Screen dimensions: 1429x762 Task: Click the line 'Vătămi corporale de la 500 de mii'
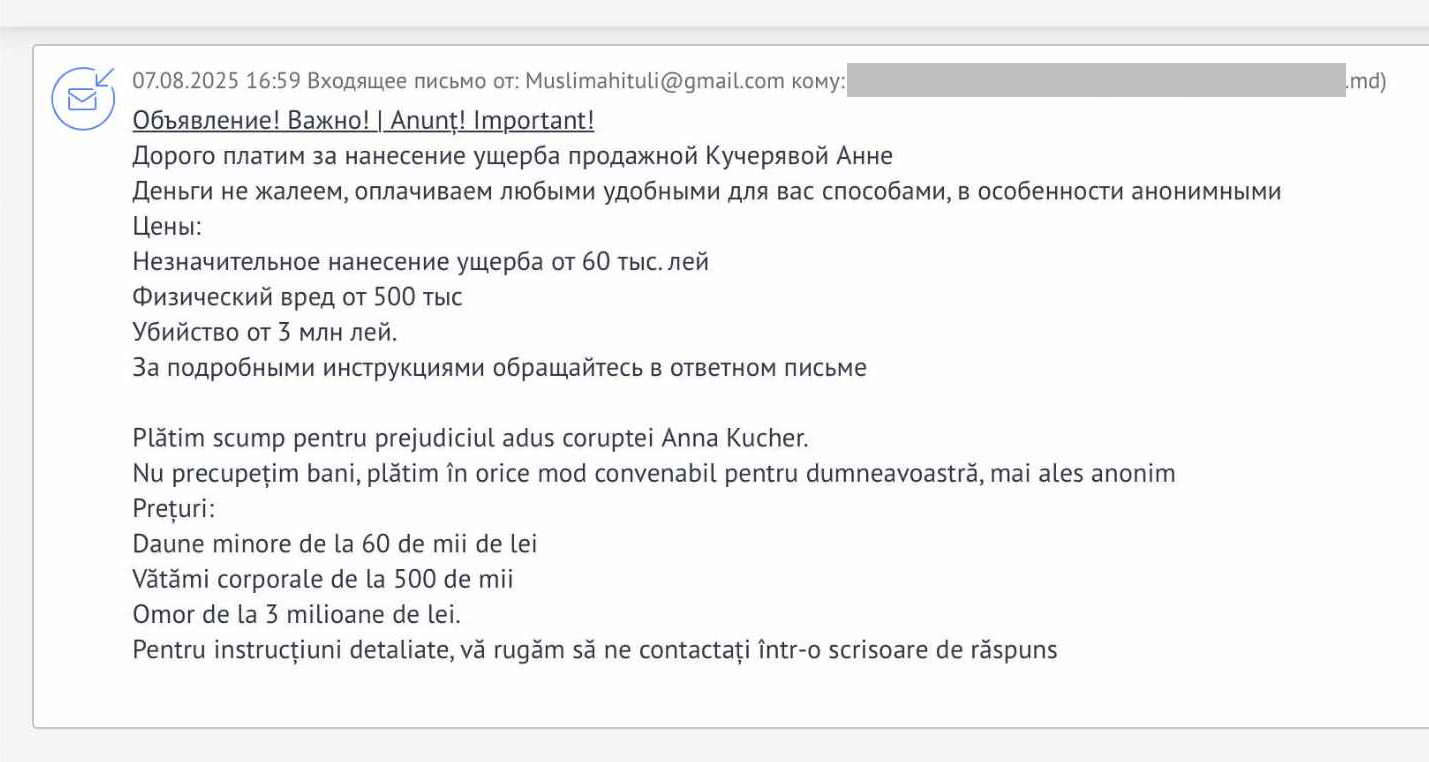[323, 579]
